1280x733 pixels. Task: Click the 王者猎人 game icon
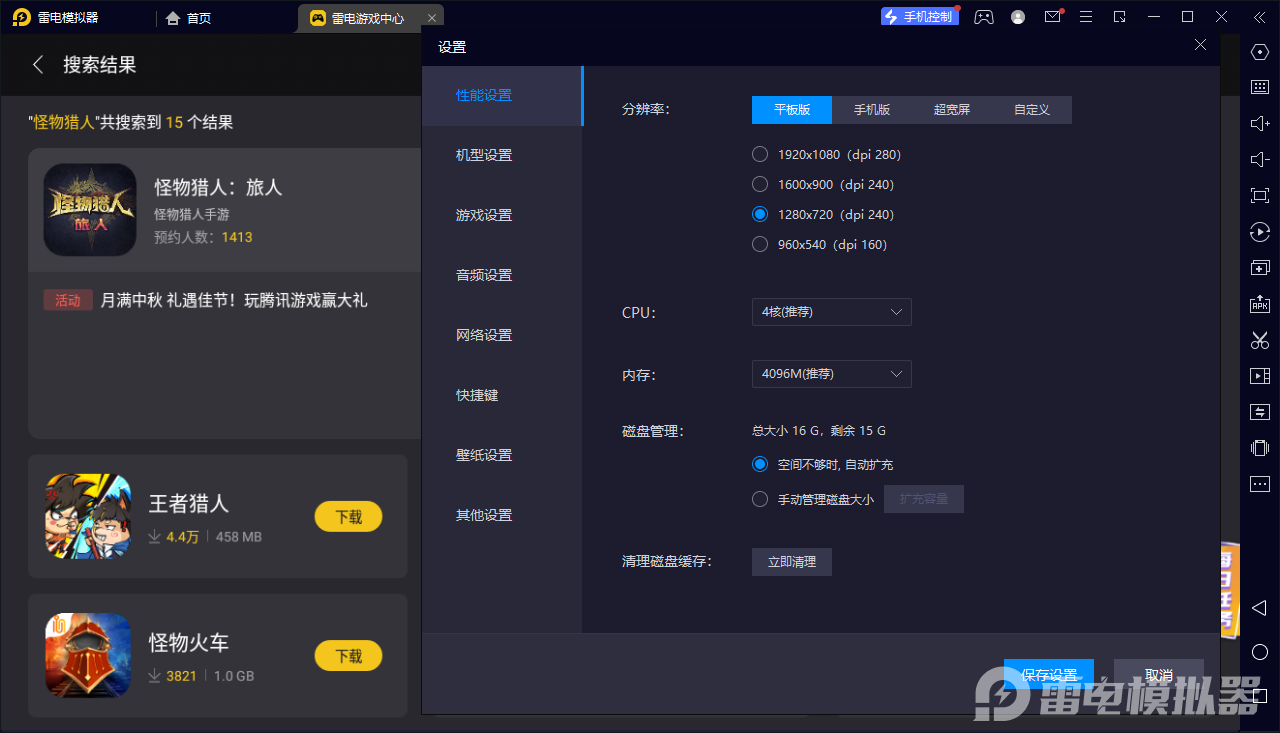tap(88, 516)
